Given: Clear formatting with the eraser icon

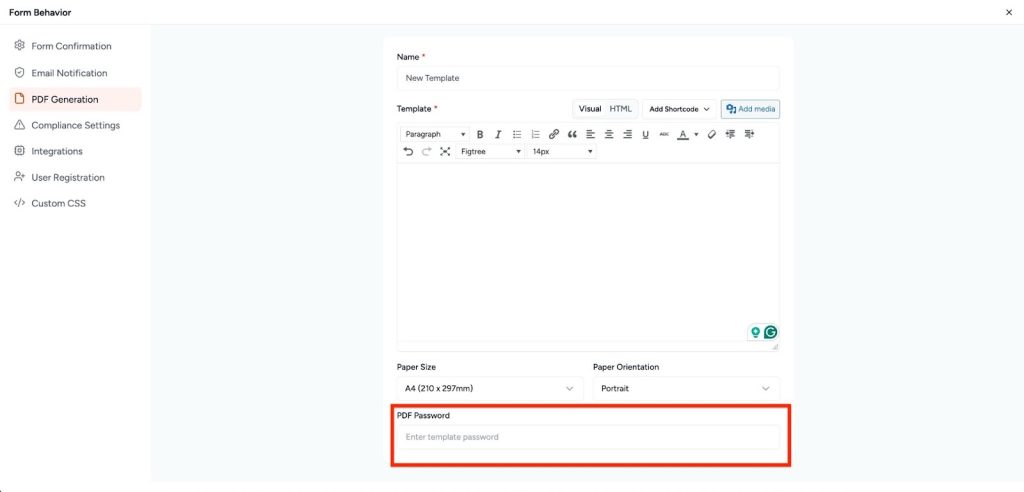Looking at the screenshot, I should point(712,135).
